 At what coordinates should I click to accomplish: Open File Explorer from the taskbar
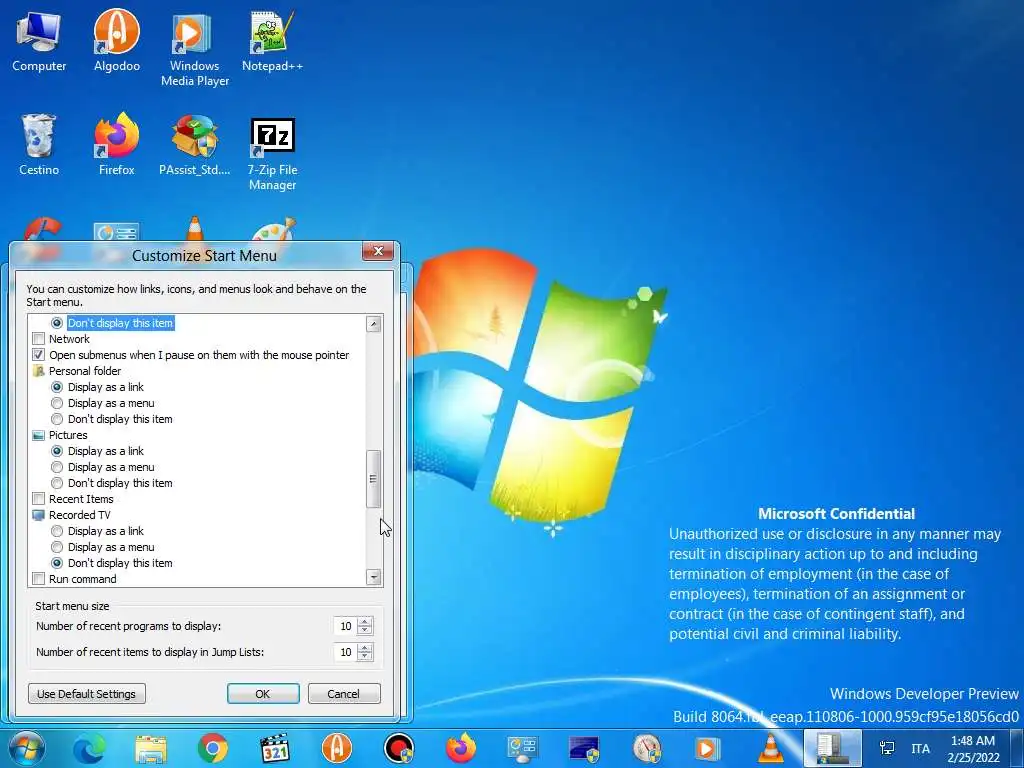point(150,748)
